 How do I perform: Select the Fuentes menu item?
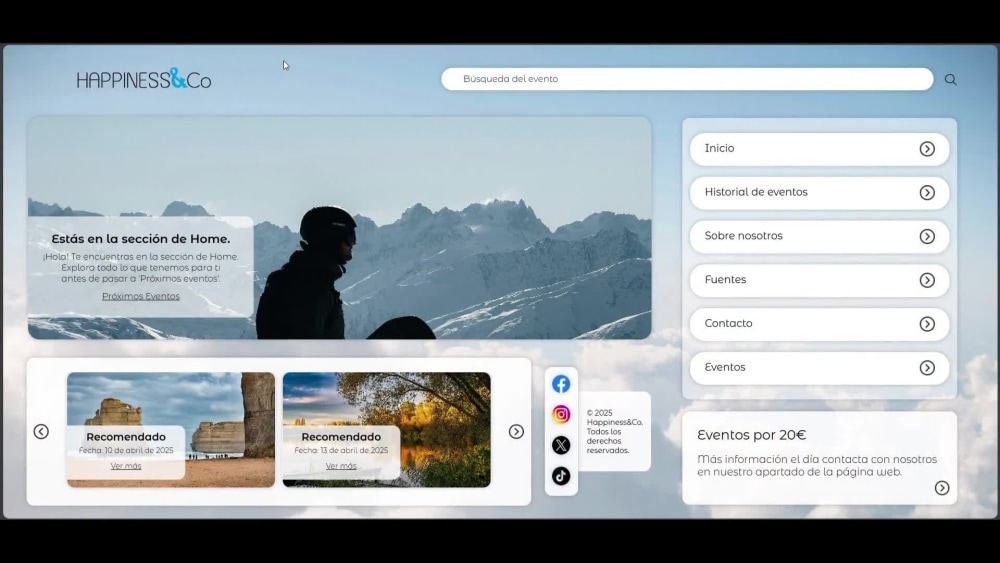[820, 280]
